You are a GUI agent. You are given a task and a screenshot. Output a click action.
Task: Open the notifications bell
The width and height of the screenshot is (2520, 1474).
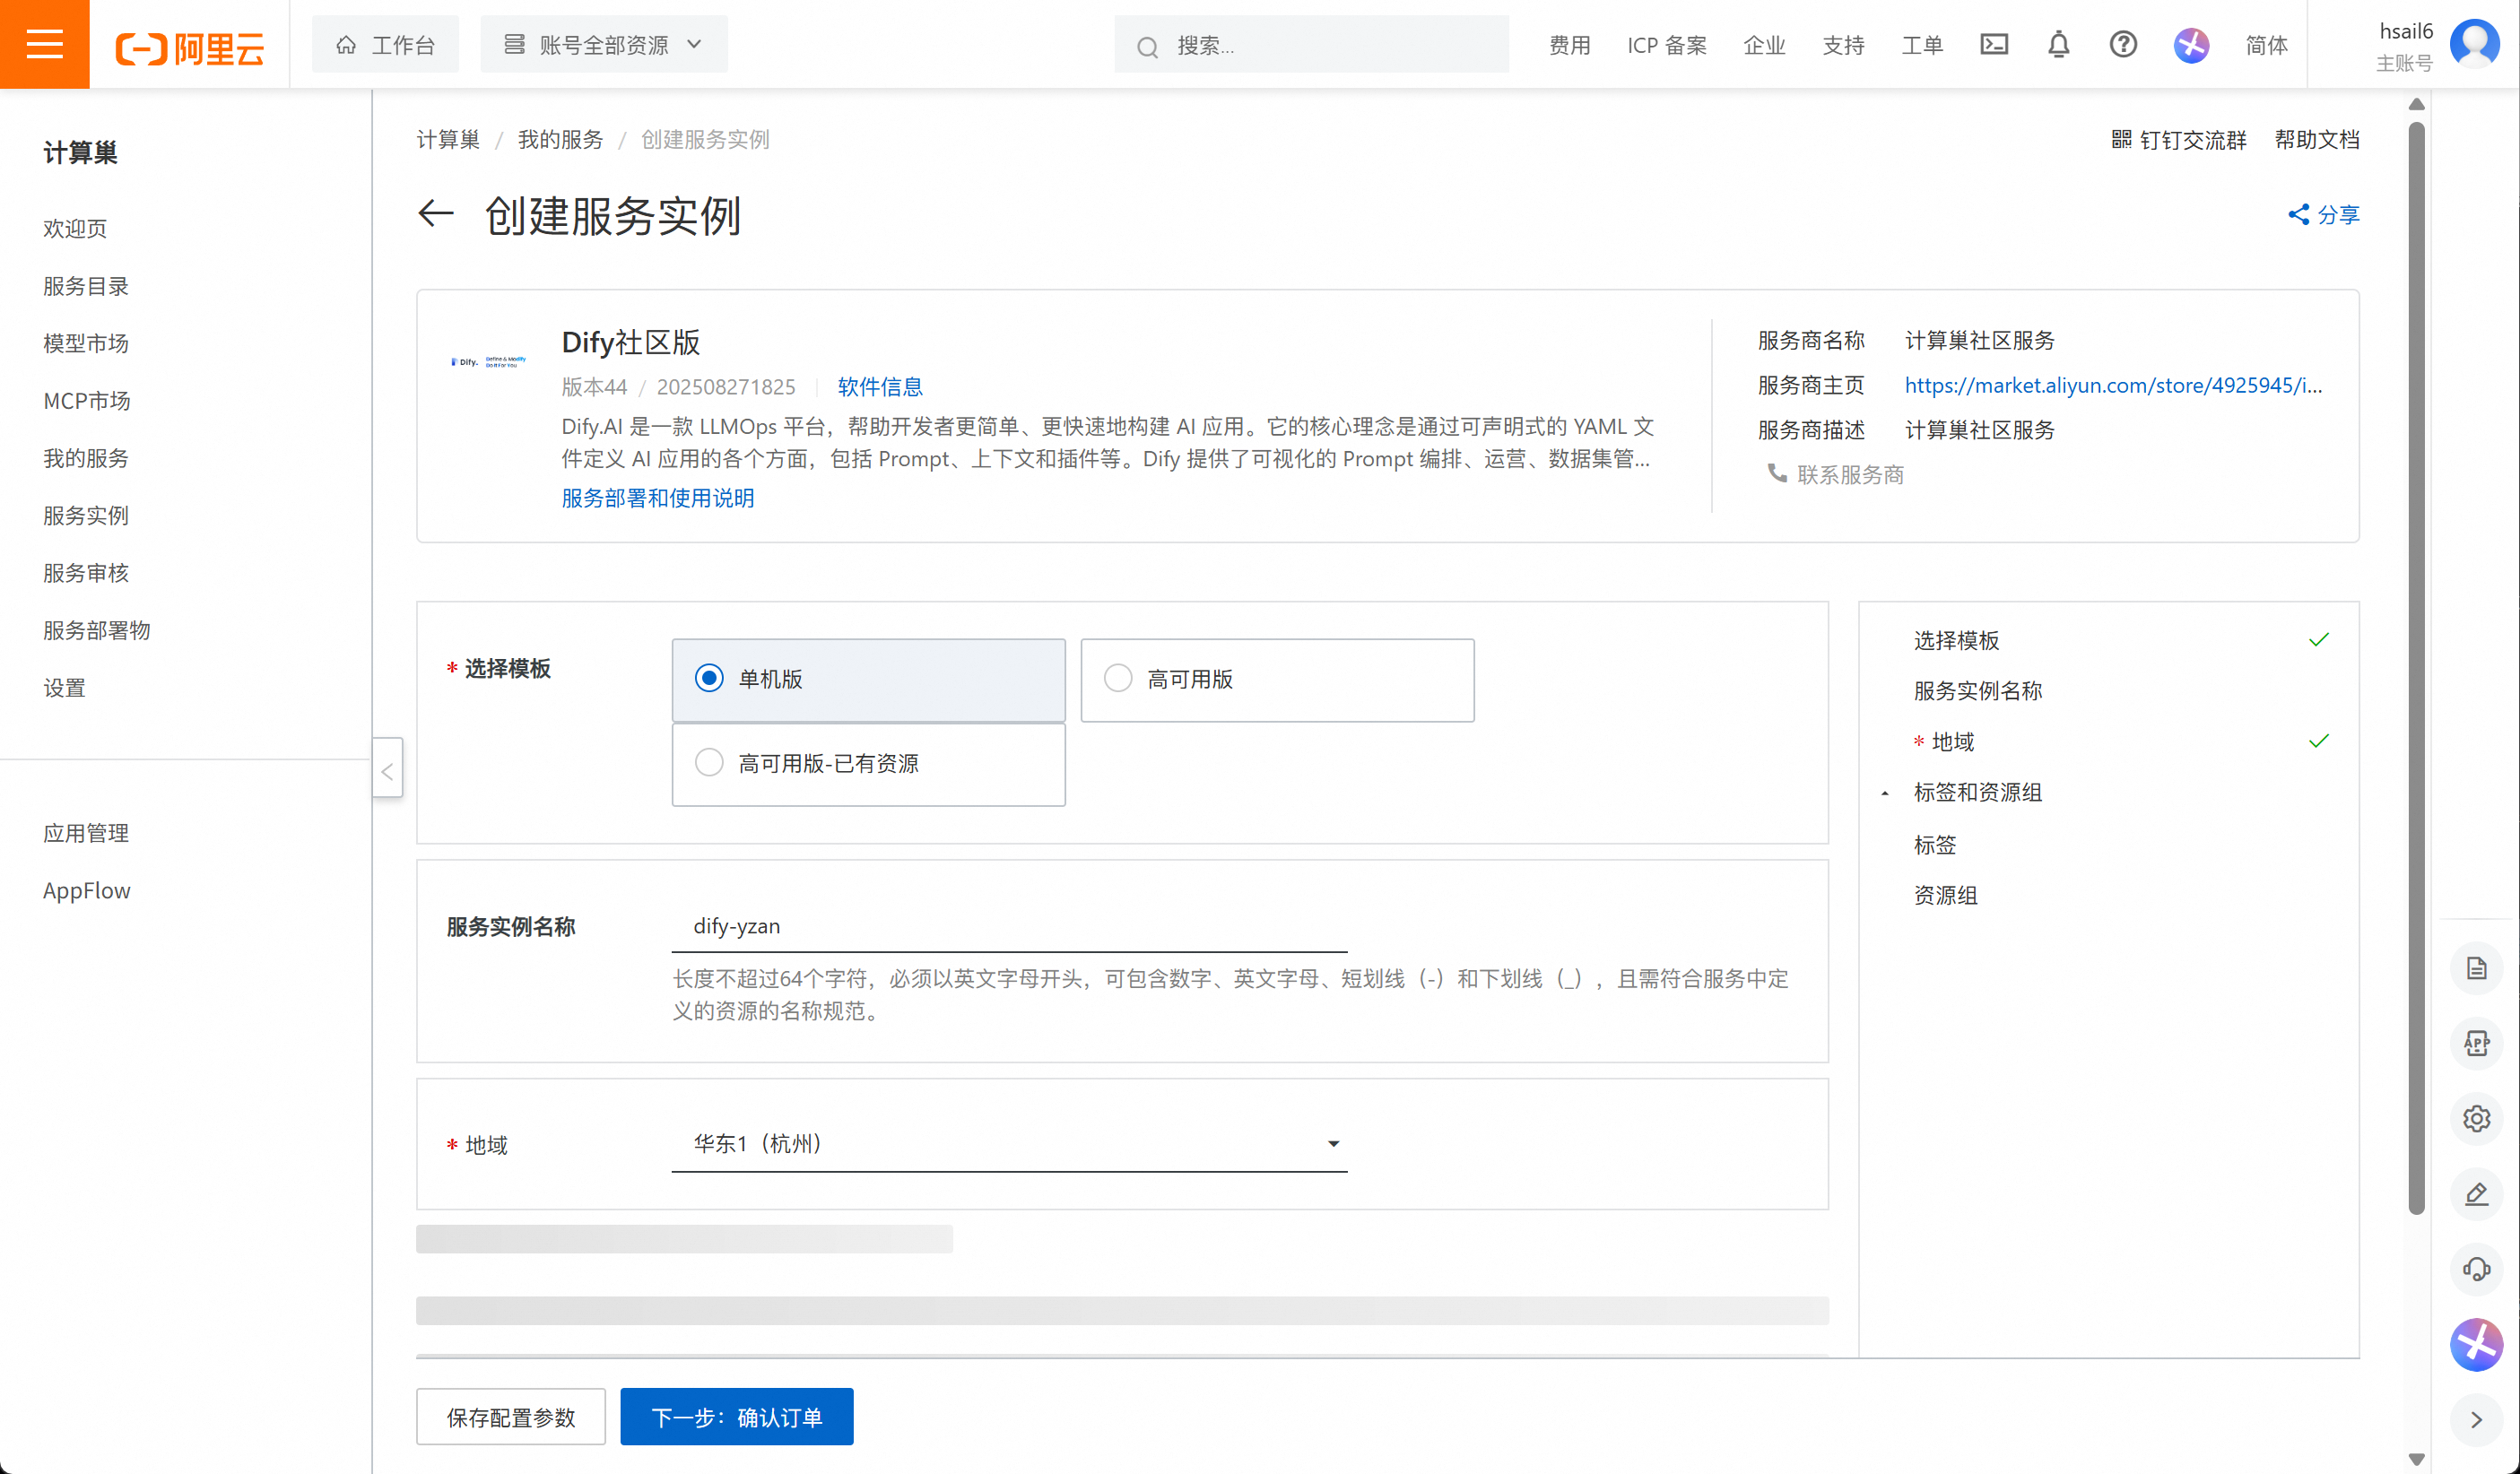(x=2058, y=44)
